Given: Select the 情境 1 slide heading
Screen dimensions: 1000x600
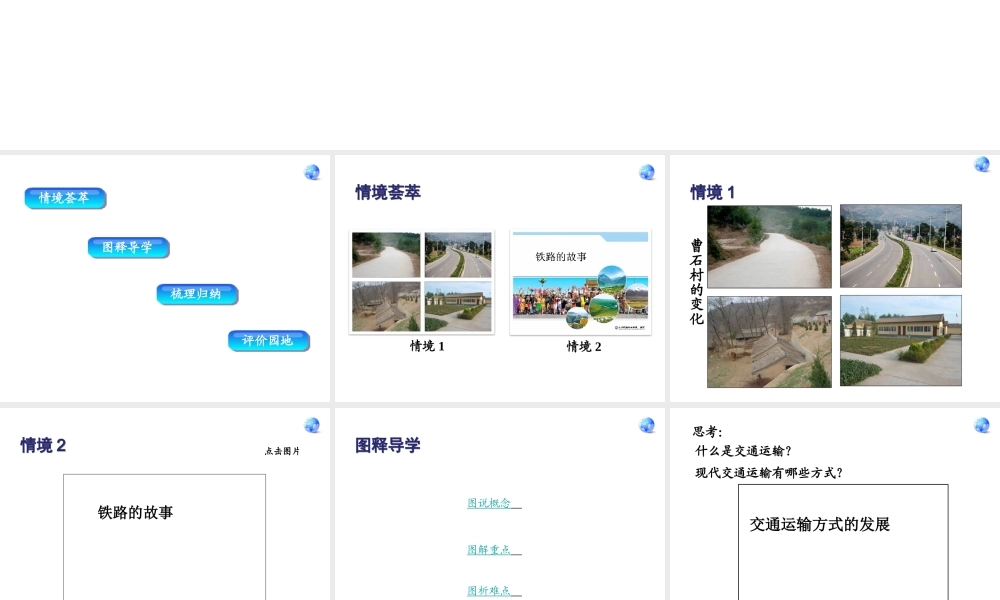Looking at the screenshot, I should (712, 193).
